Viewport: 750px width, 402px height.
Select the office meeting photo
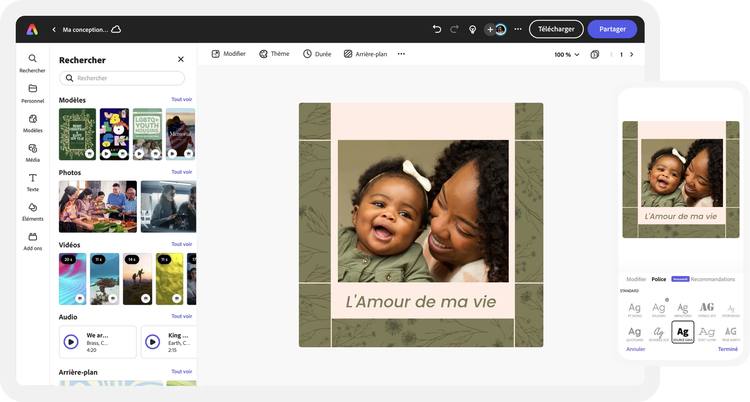[x=168, y=206]
